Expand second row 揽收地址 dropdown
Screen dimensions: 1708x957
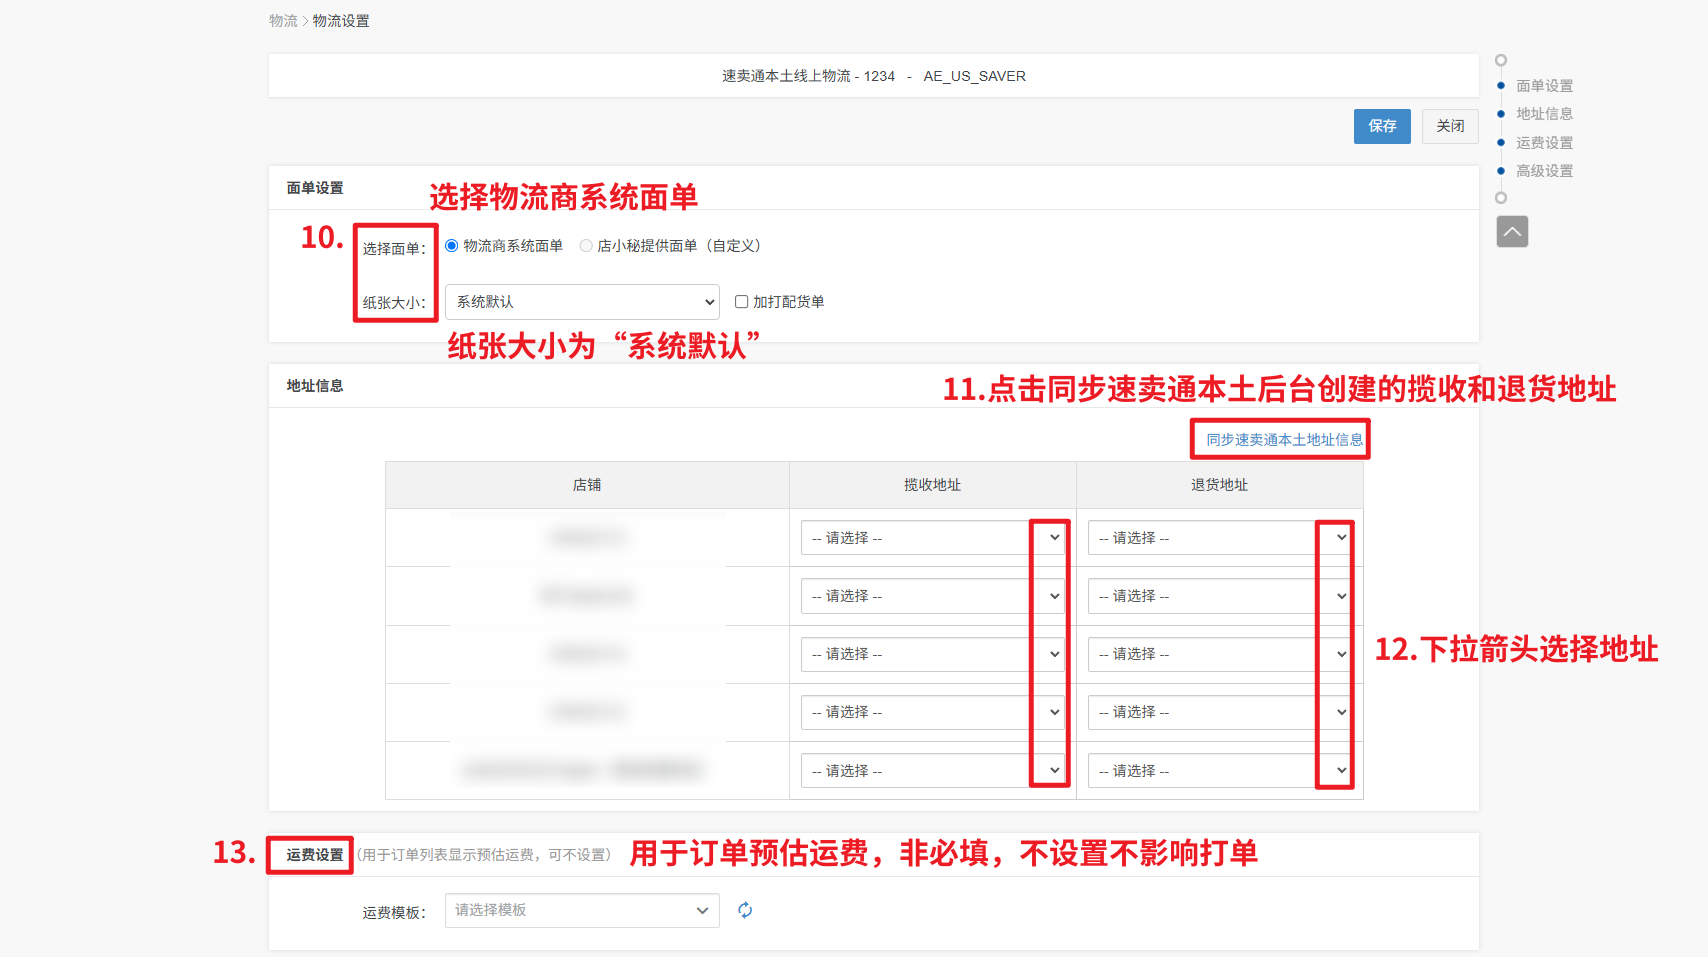(932, 596)
